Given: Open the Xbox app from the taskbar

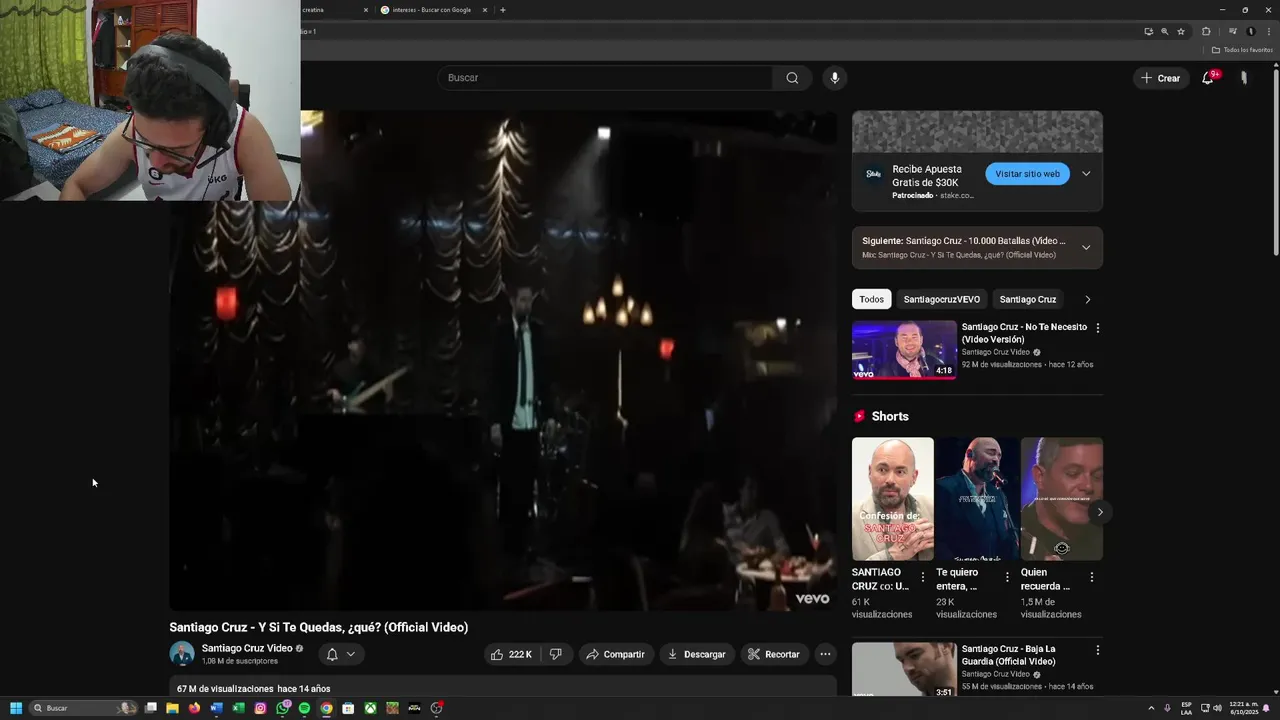Looking at the screenshot, I should pyautogui.click(x=370, y=708).
